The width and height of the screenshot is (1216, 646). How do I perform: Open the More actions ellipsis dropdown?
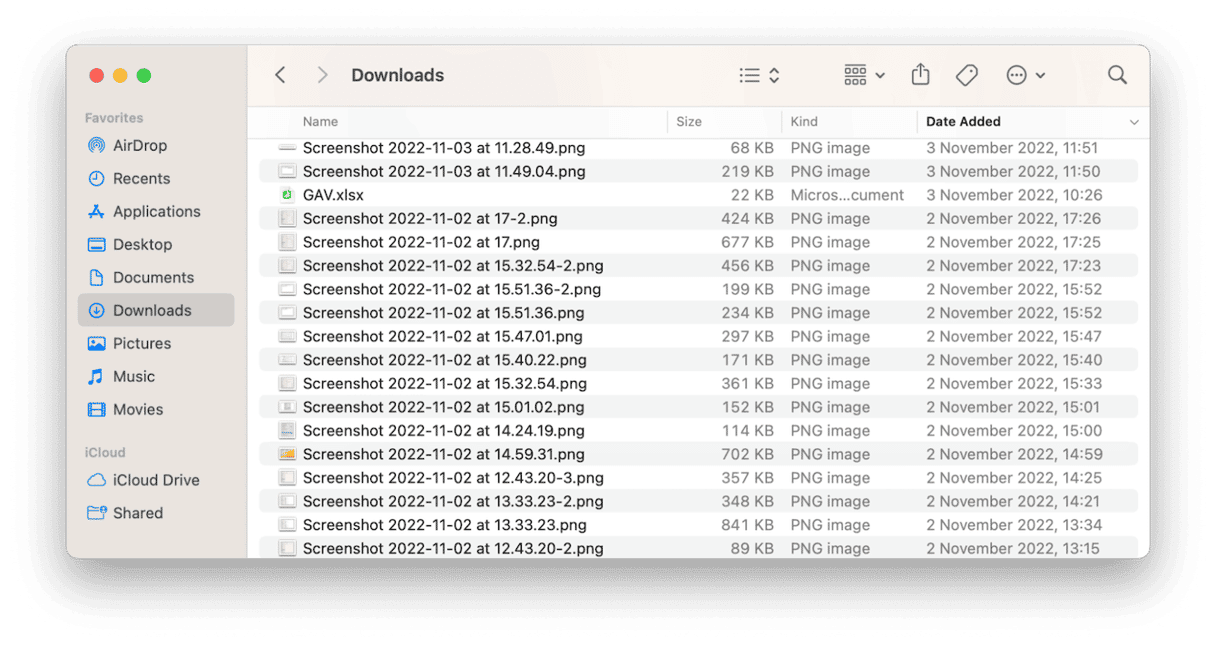tap(1024, 75)
